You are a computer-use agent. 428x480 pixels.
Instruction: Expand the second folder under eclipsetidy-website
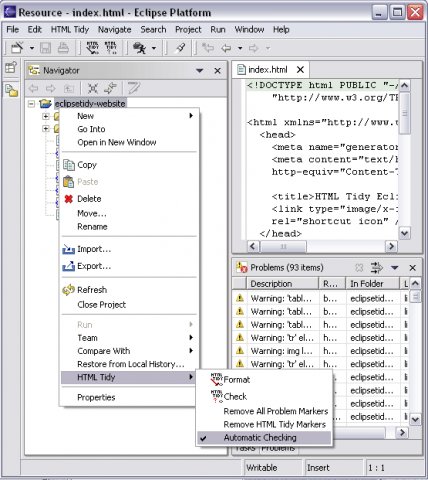click(x=46, y=128)
